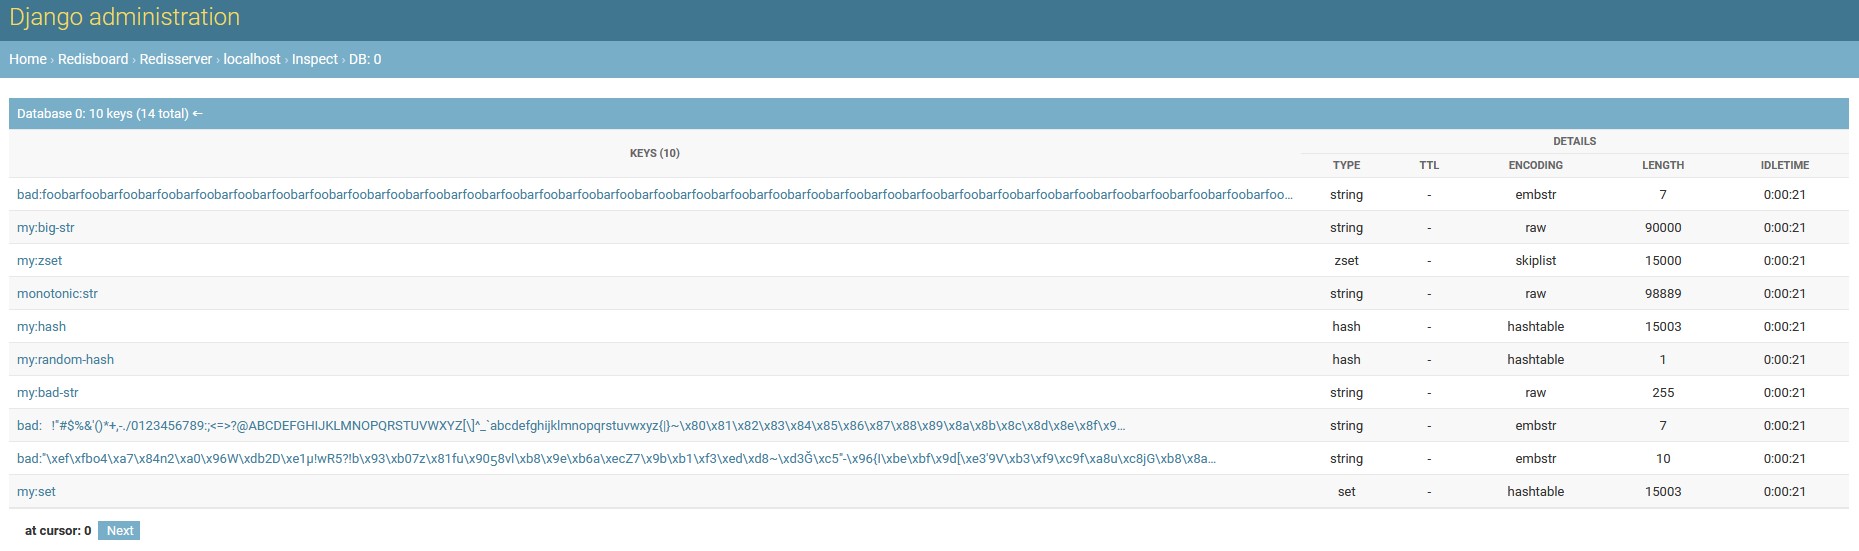1859x551 pixels.
Task: Select skiplist encoding in my:zset row
Action: [x=1535, y=260]
